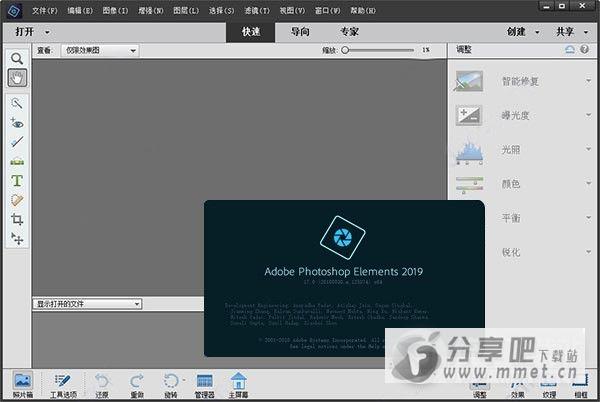Open the 图像(I) menu

coord(115,11)
